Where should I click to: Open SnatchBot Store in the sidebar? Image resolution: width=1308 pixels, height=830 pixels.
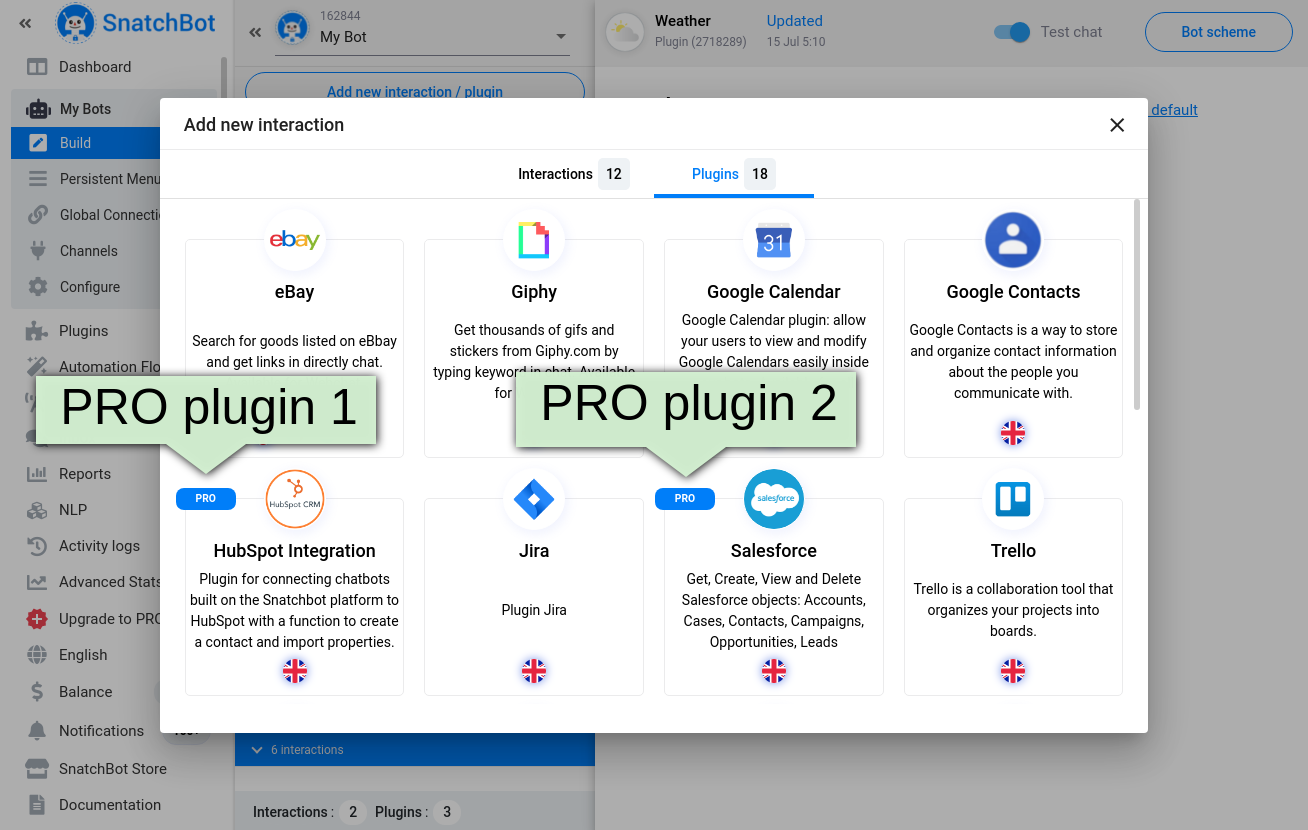[112, 769]
